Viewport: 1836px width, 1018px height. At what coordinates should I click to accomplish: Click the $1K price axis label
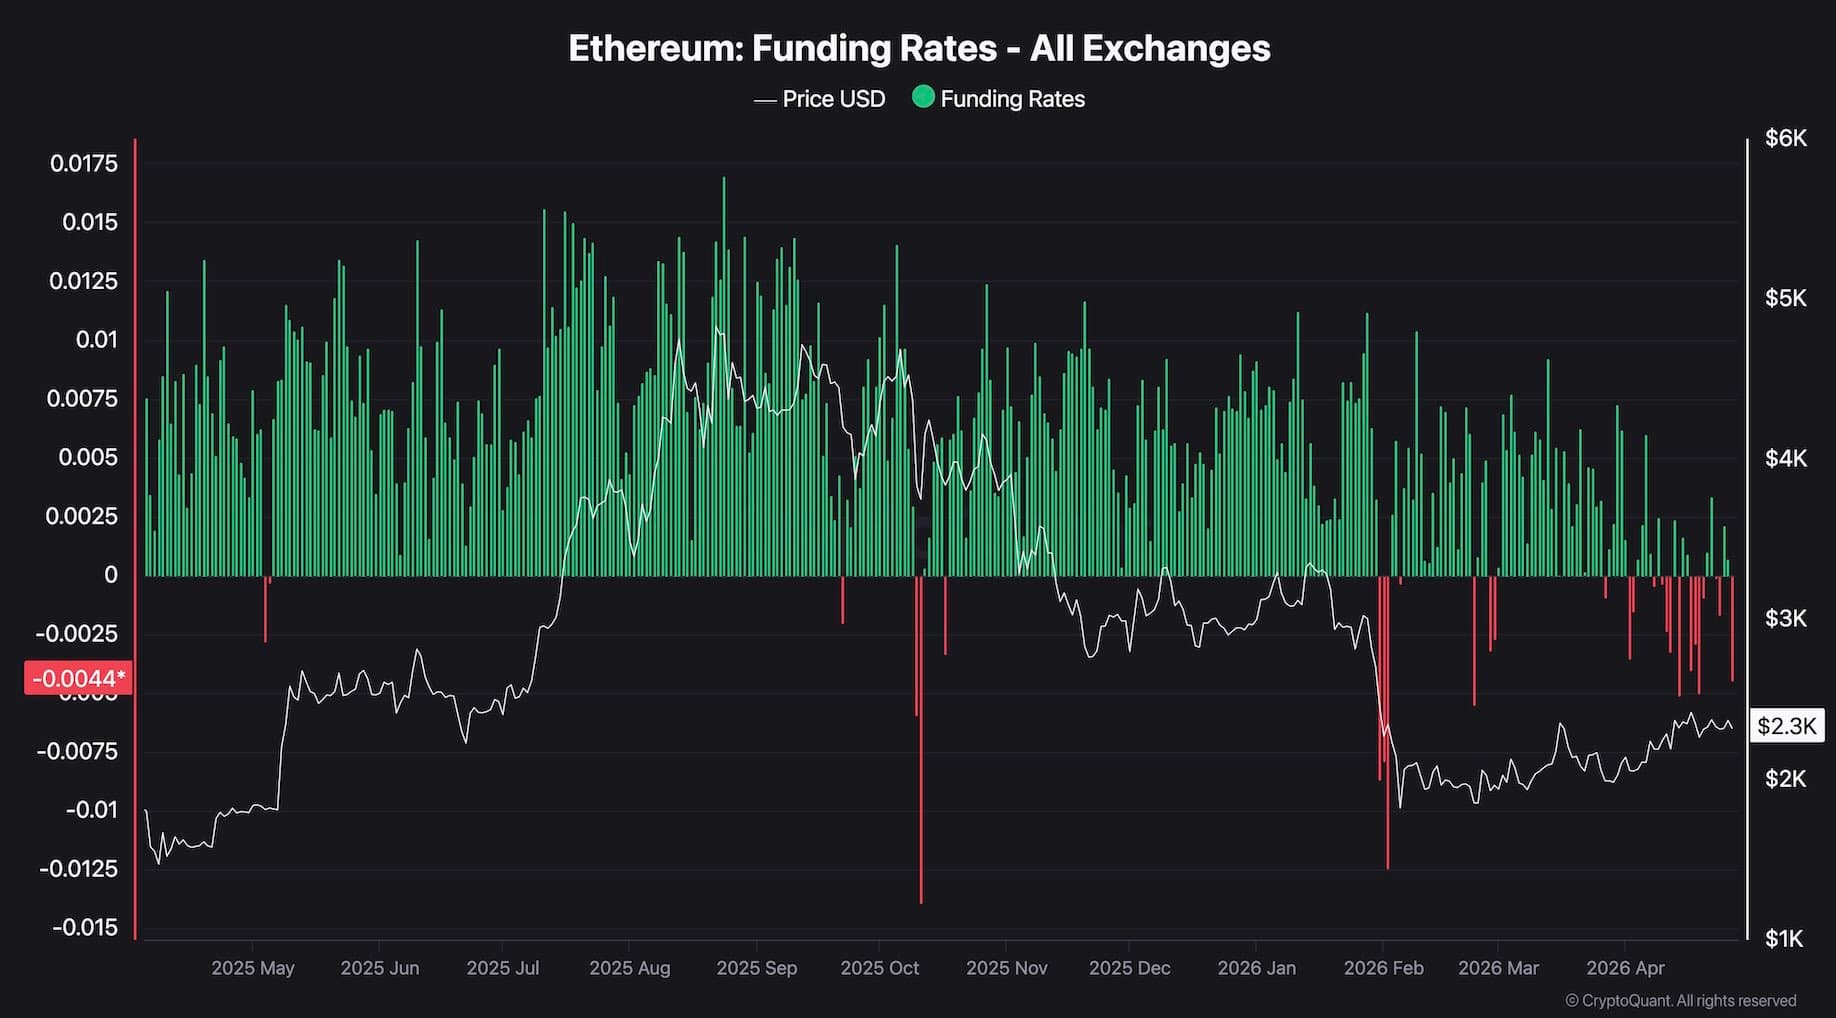(x=1786, y=938)
